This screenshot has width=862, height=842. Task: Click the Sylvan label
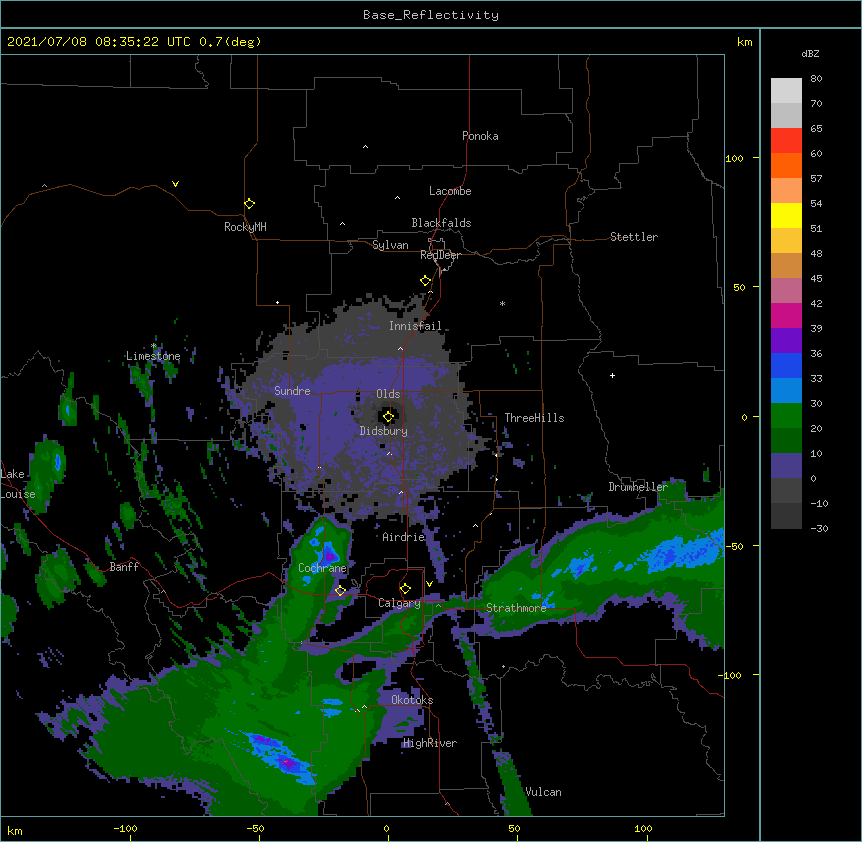pyautogui.click(x=390, y=245)
